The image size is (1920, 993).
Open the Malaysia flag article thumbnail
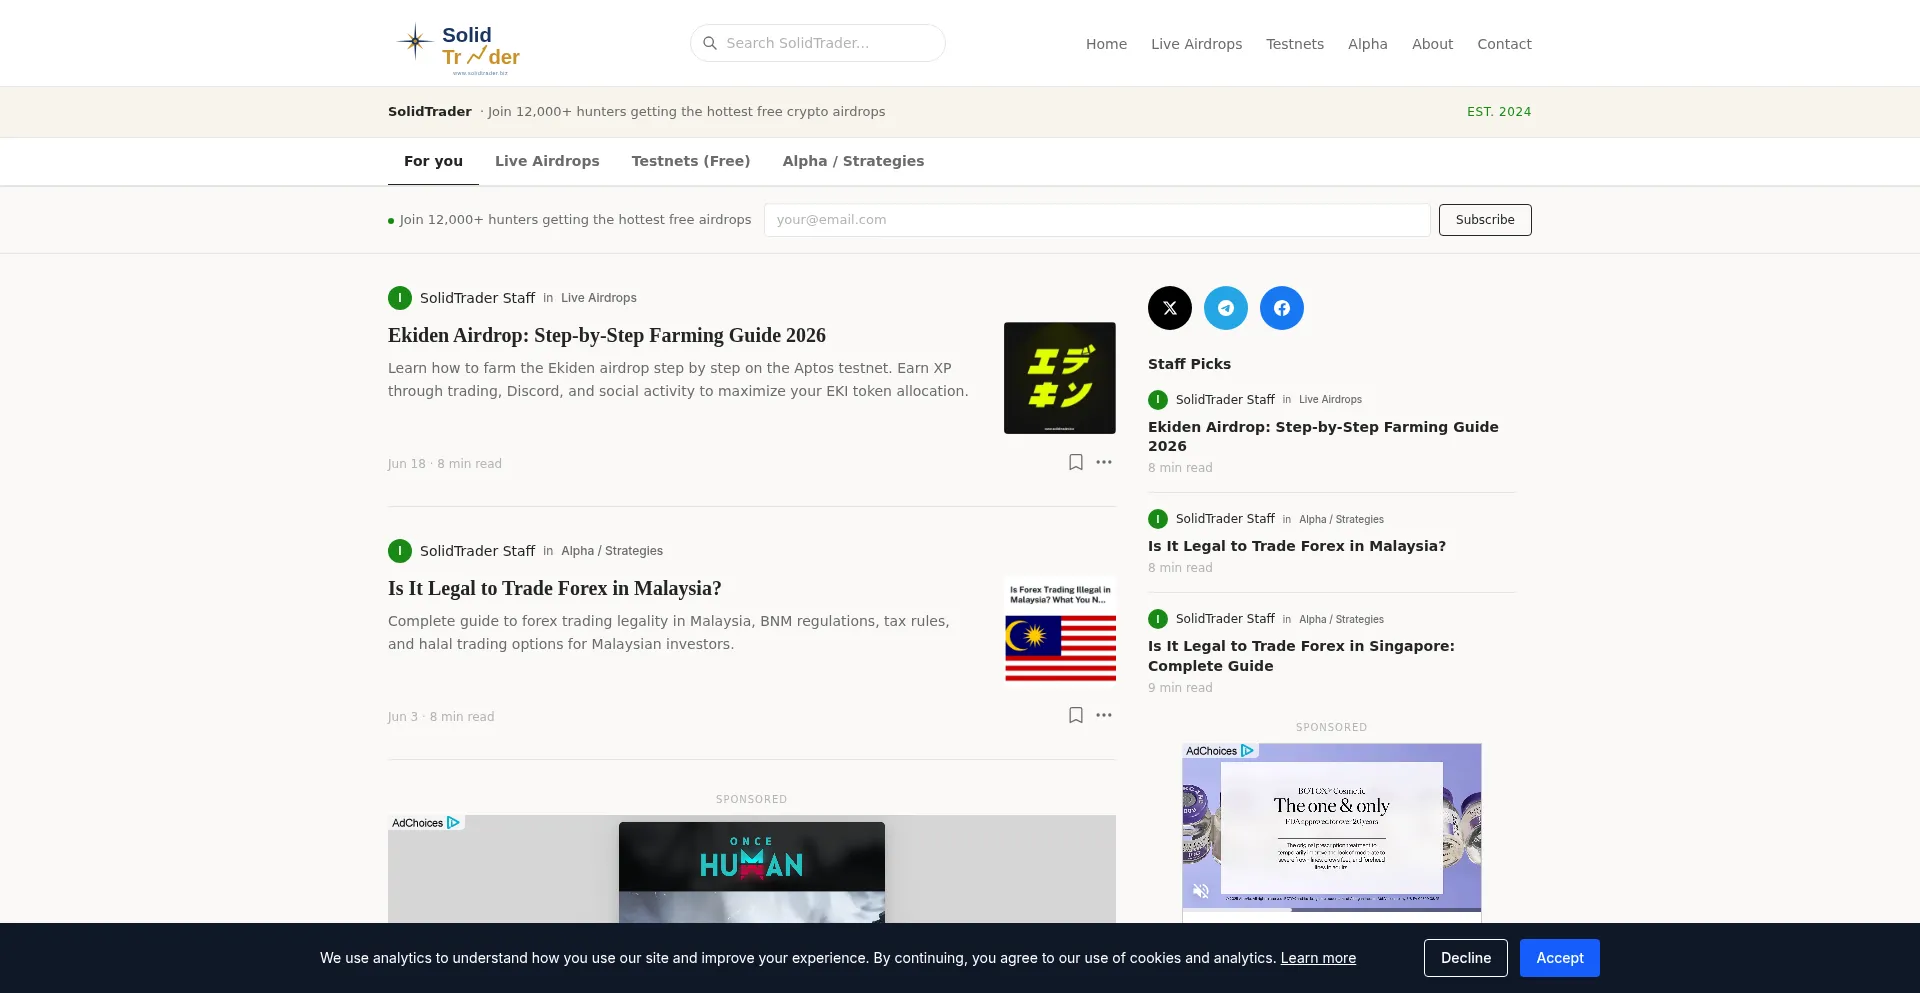[x=1060, y=631]
